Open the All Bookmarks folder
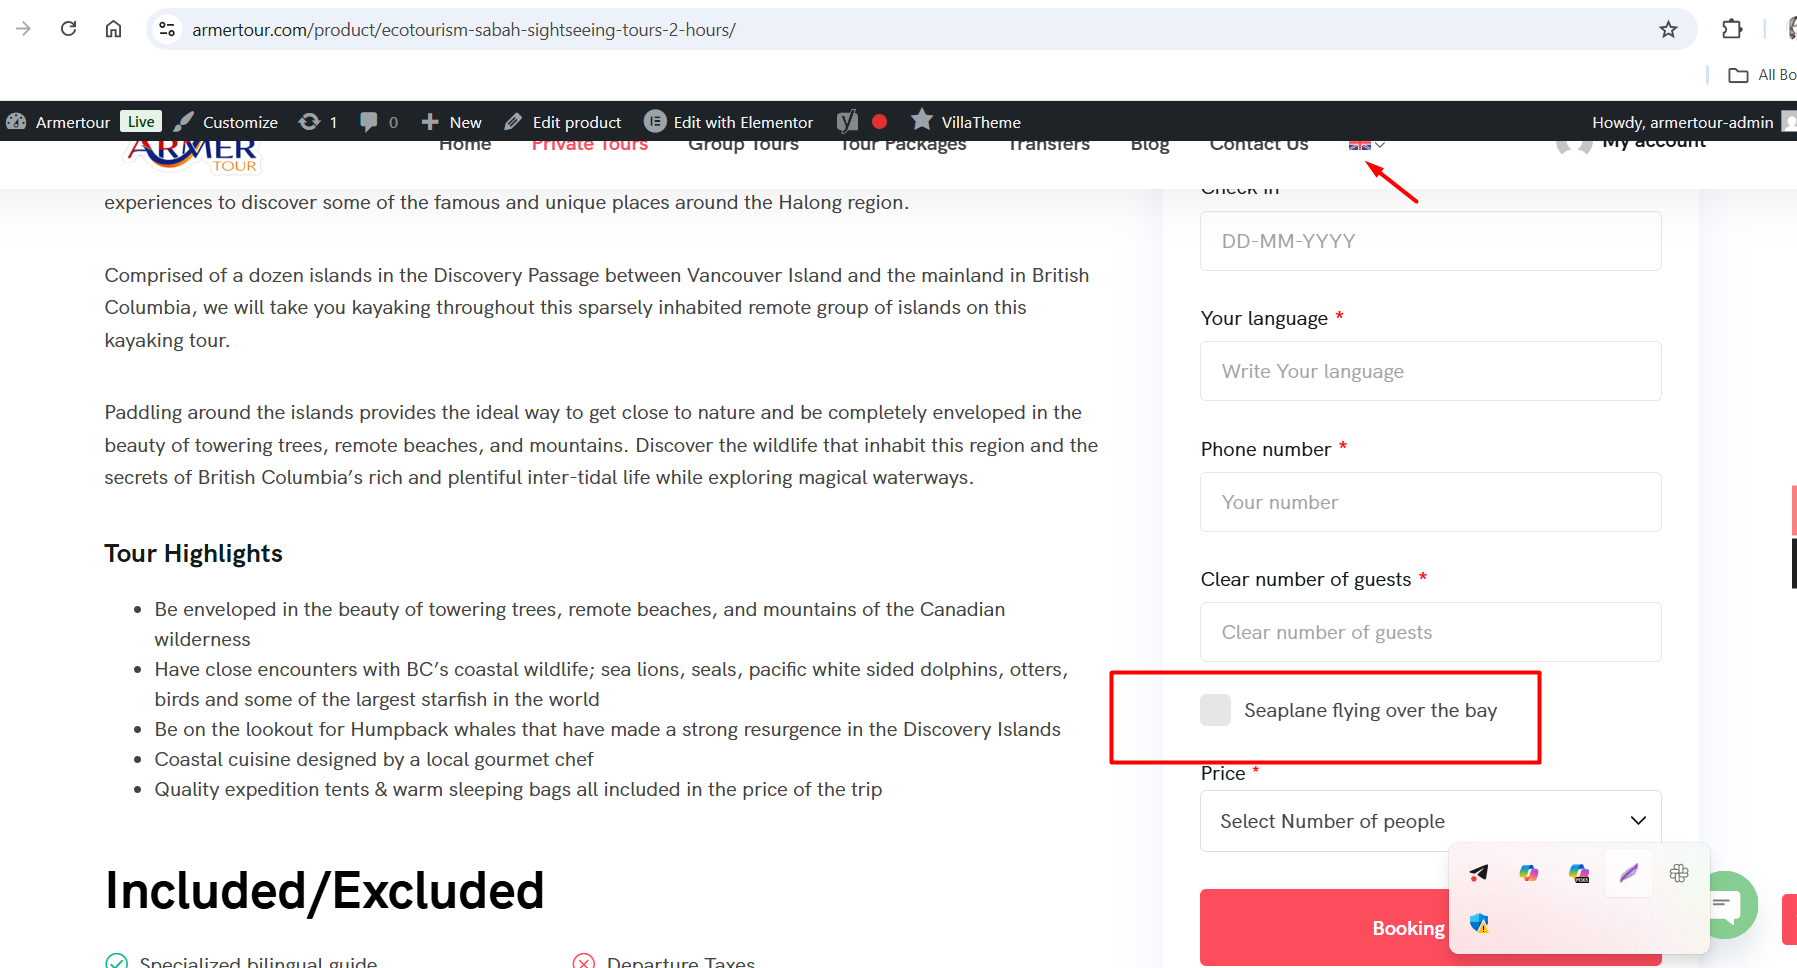The image size is (1797, 968). (1762, 75)
